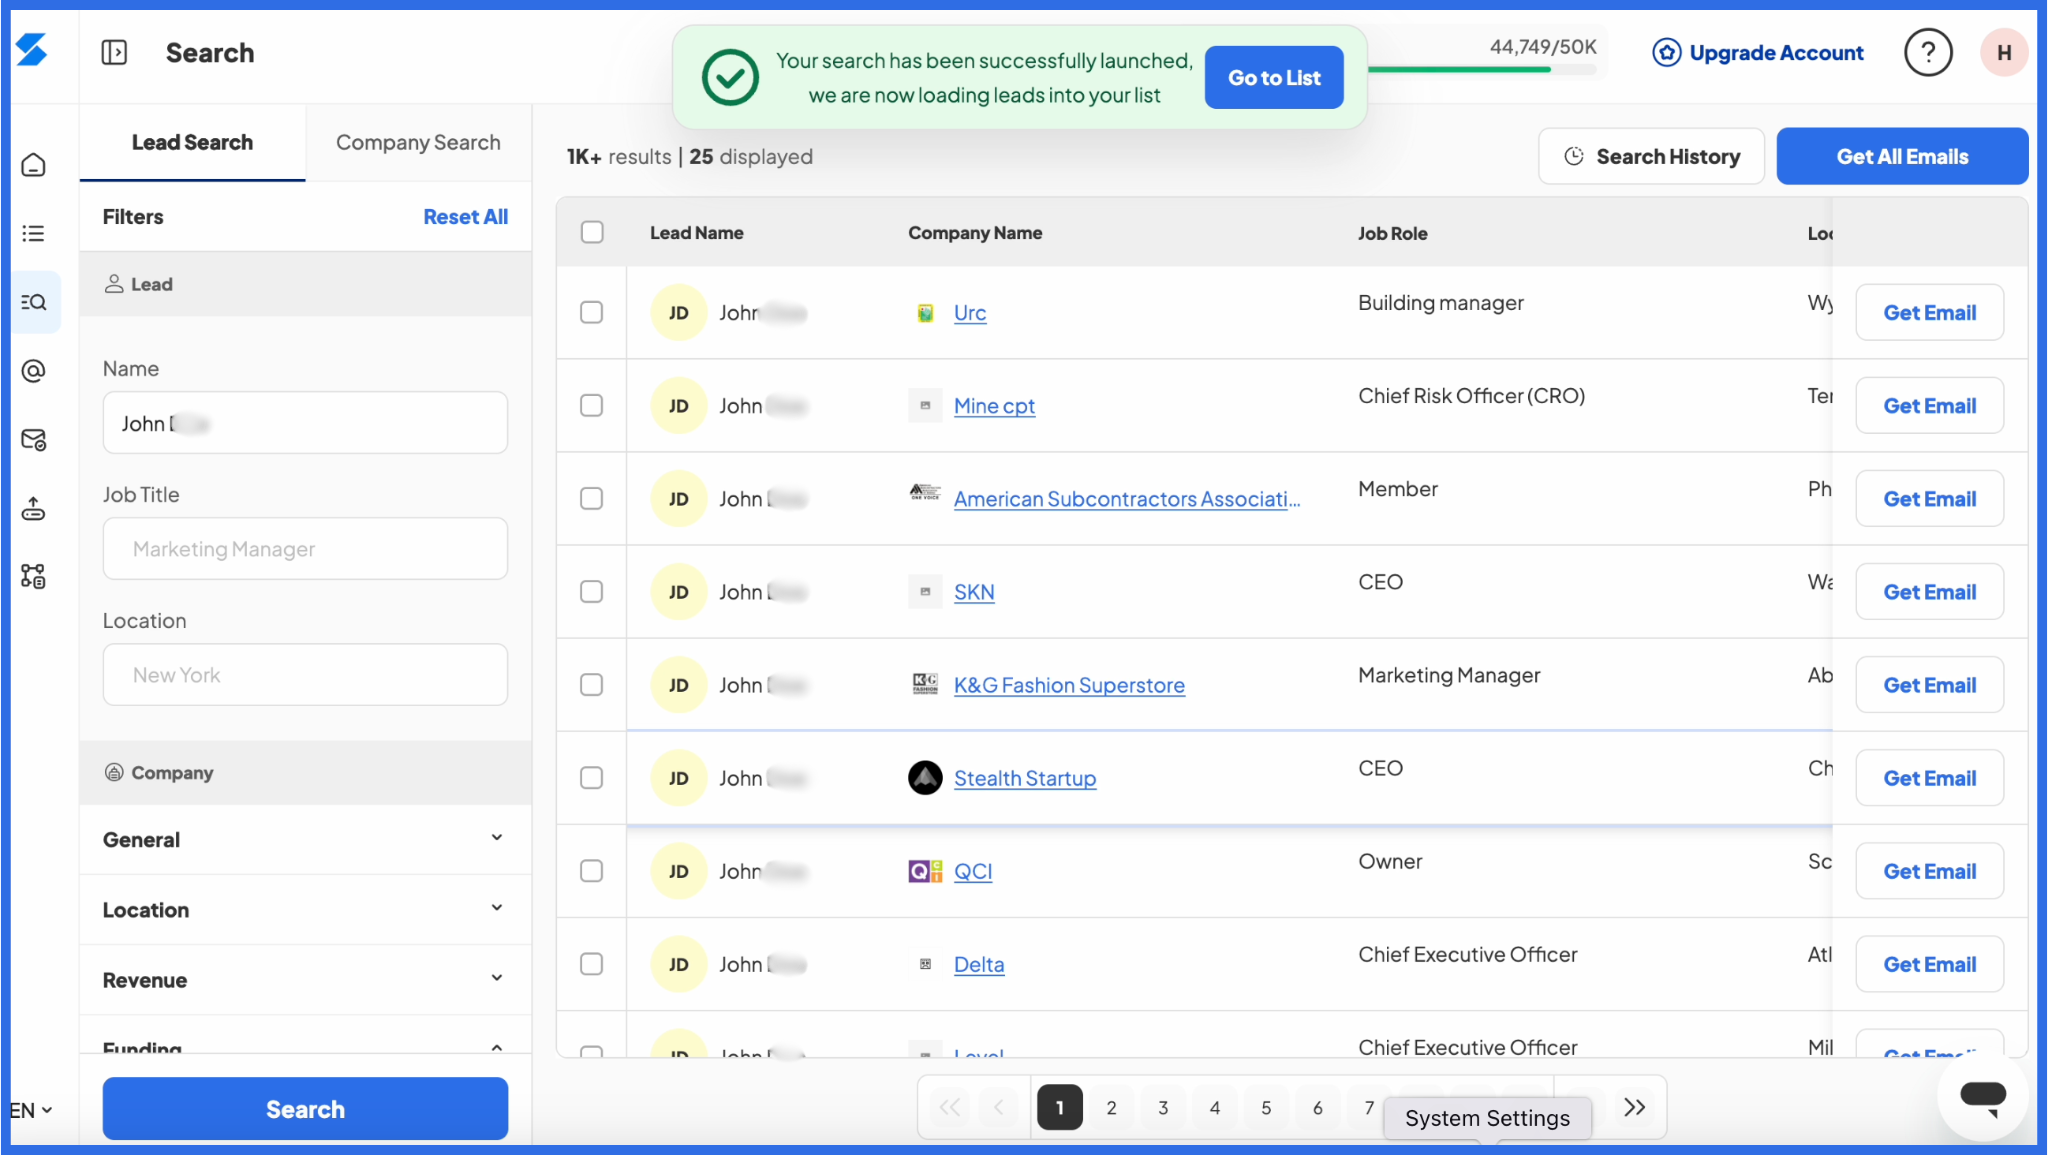This screenshot has height=1155, width=2048.
Task: Click Go to List in notification
Action: (x=1274, y=77)
